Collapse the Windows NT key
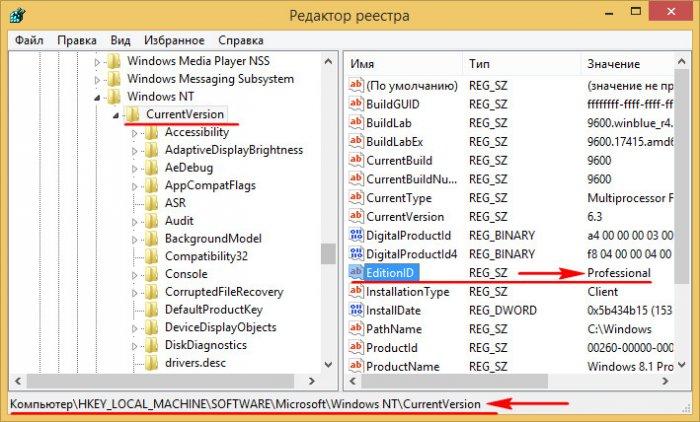Image resolution: width=700 pixels, height=422 pixels. coord(97,98)
